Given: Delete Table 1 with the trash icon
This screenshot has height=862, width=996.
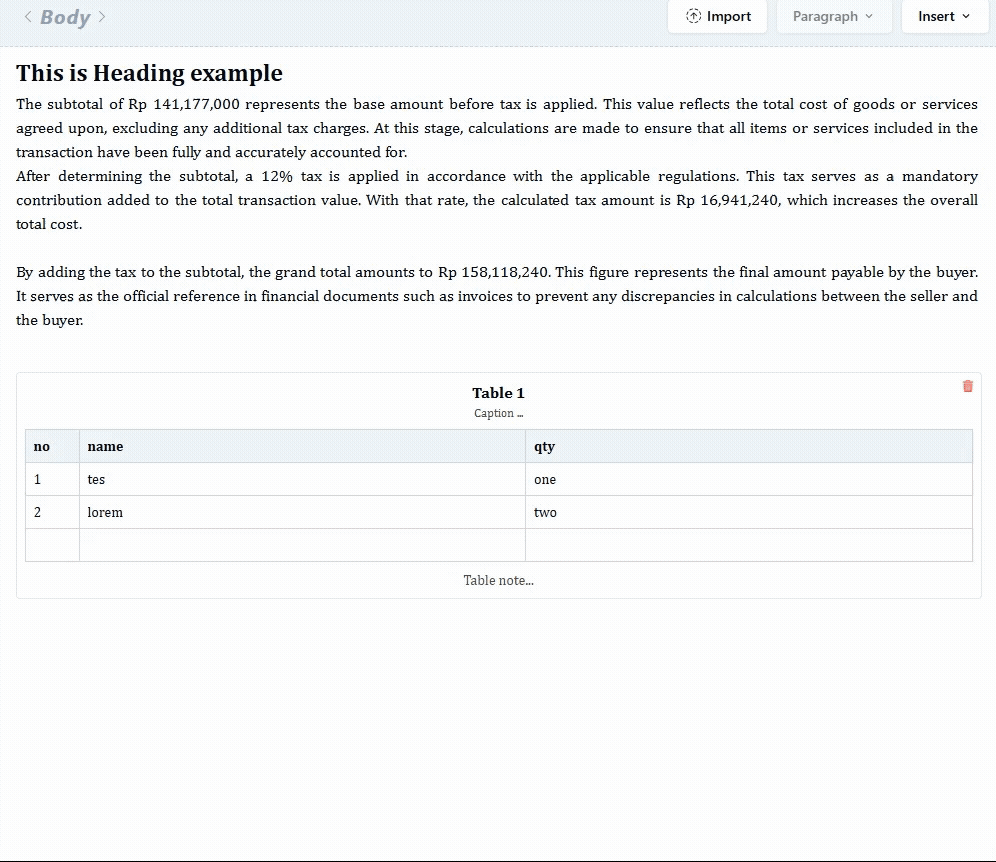Looking at the screenshot, I should (x=967, y=386).
